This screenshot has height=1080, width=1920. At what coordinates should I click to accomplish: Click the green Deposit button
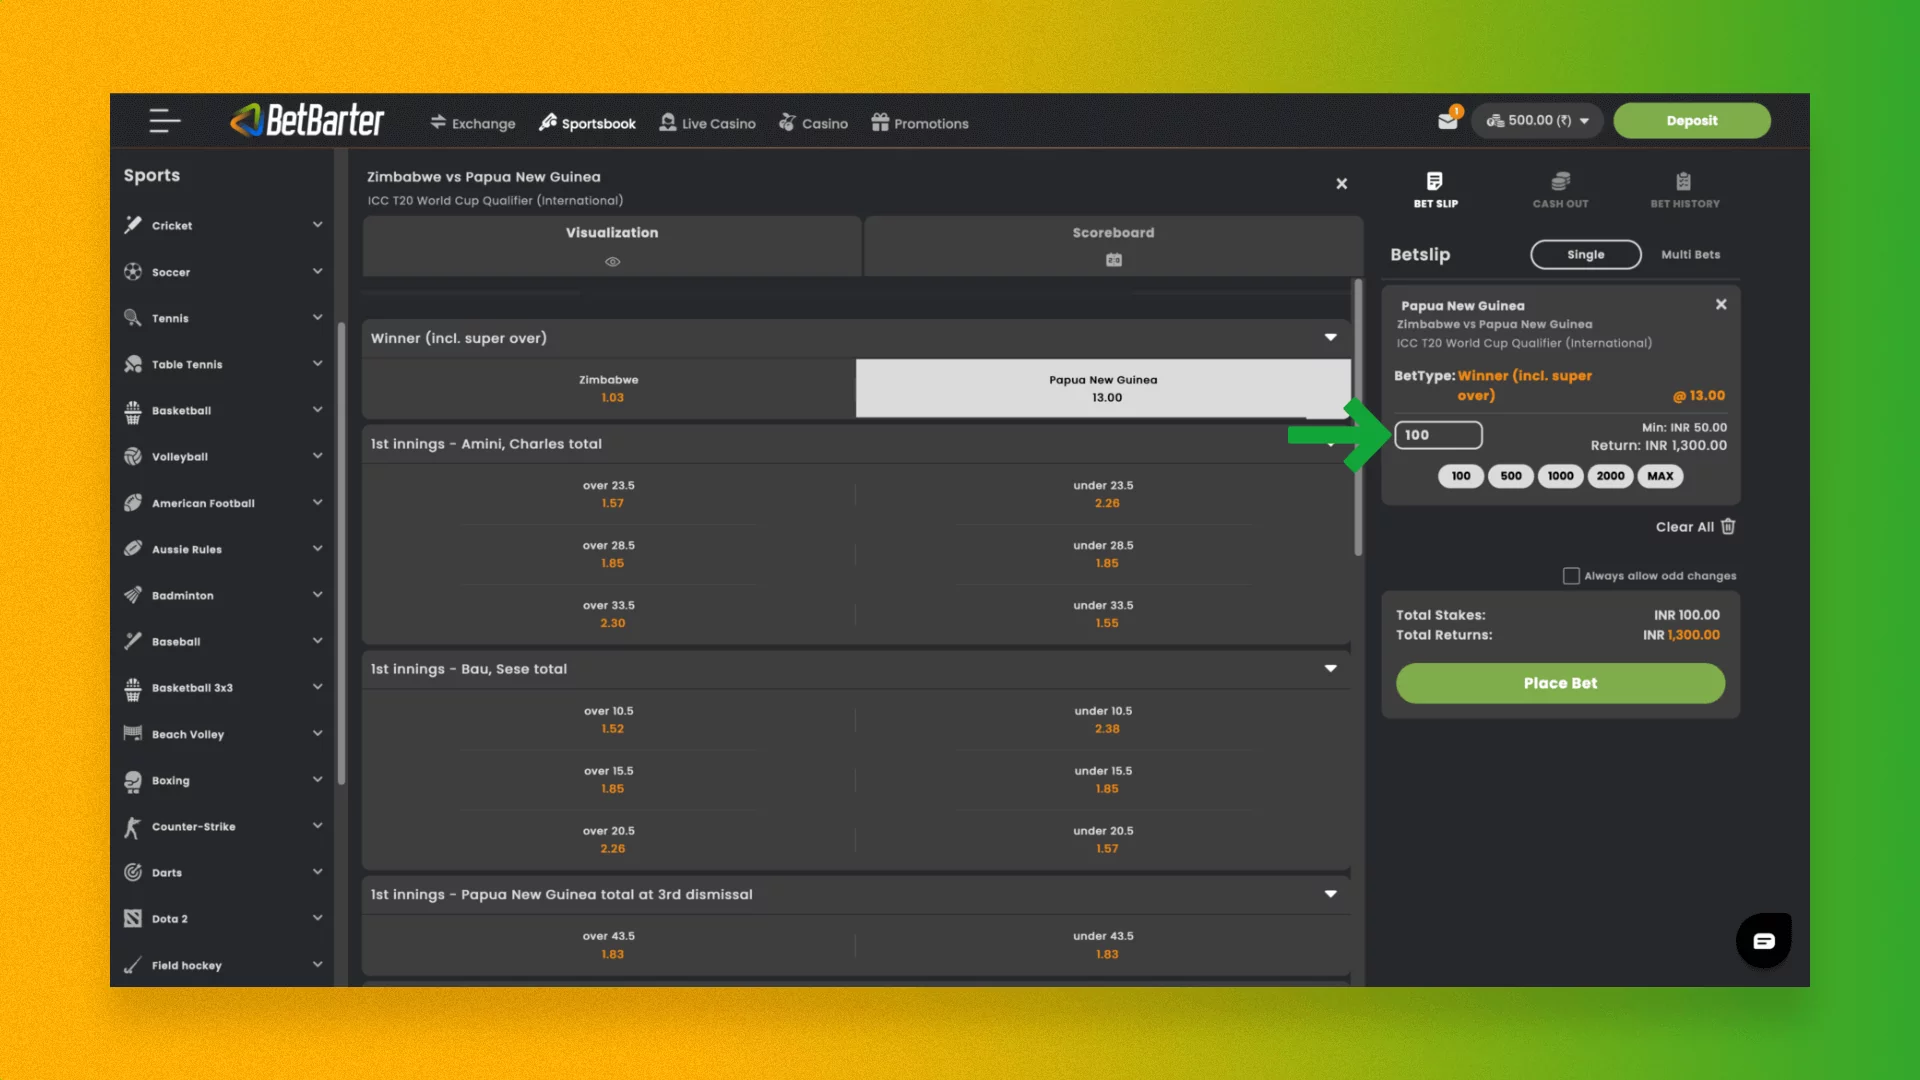click(1691, 121)
